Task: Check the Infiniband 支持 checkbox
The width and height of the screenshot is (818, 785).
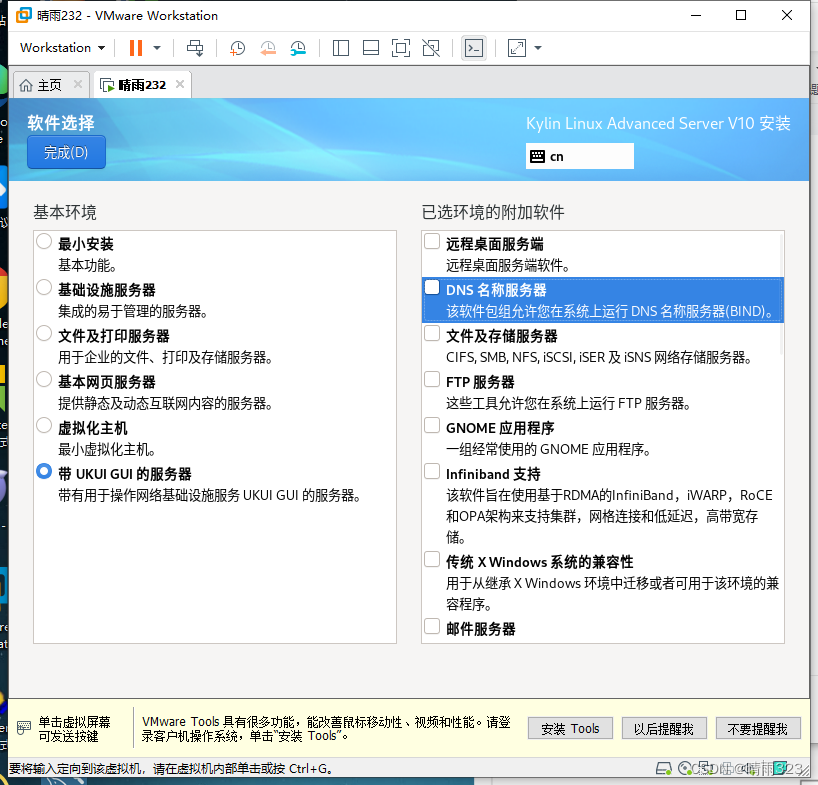Action: (432, 471)
